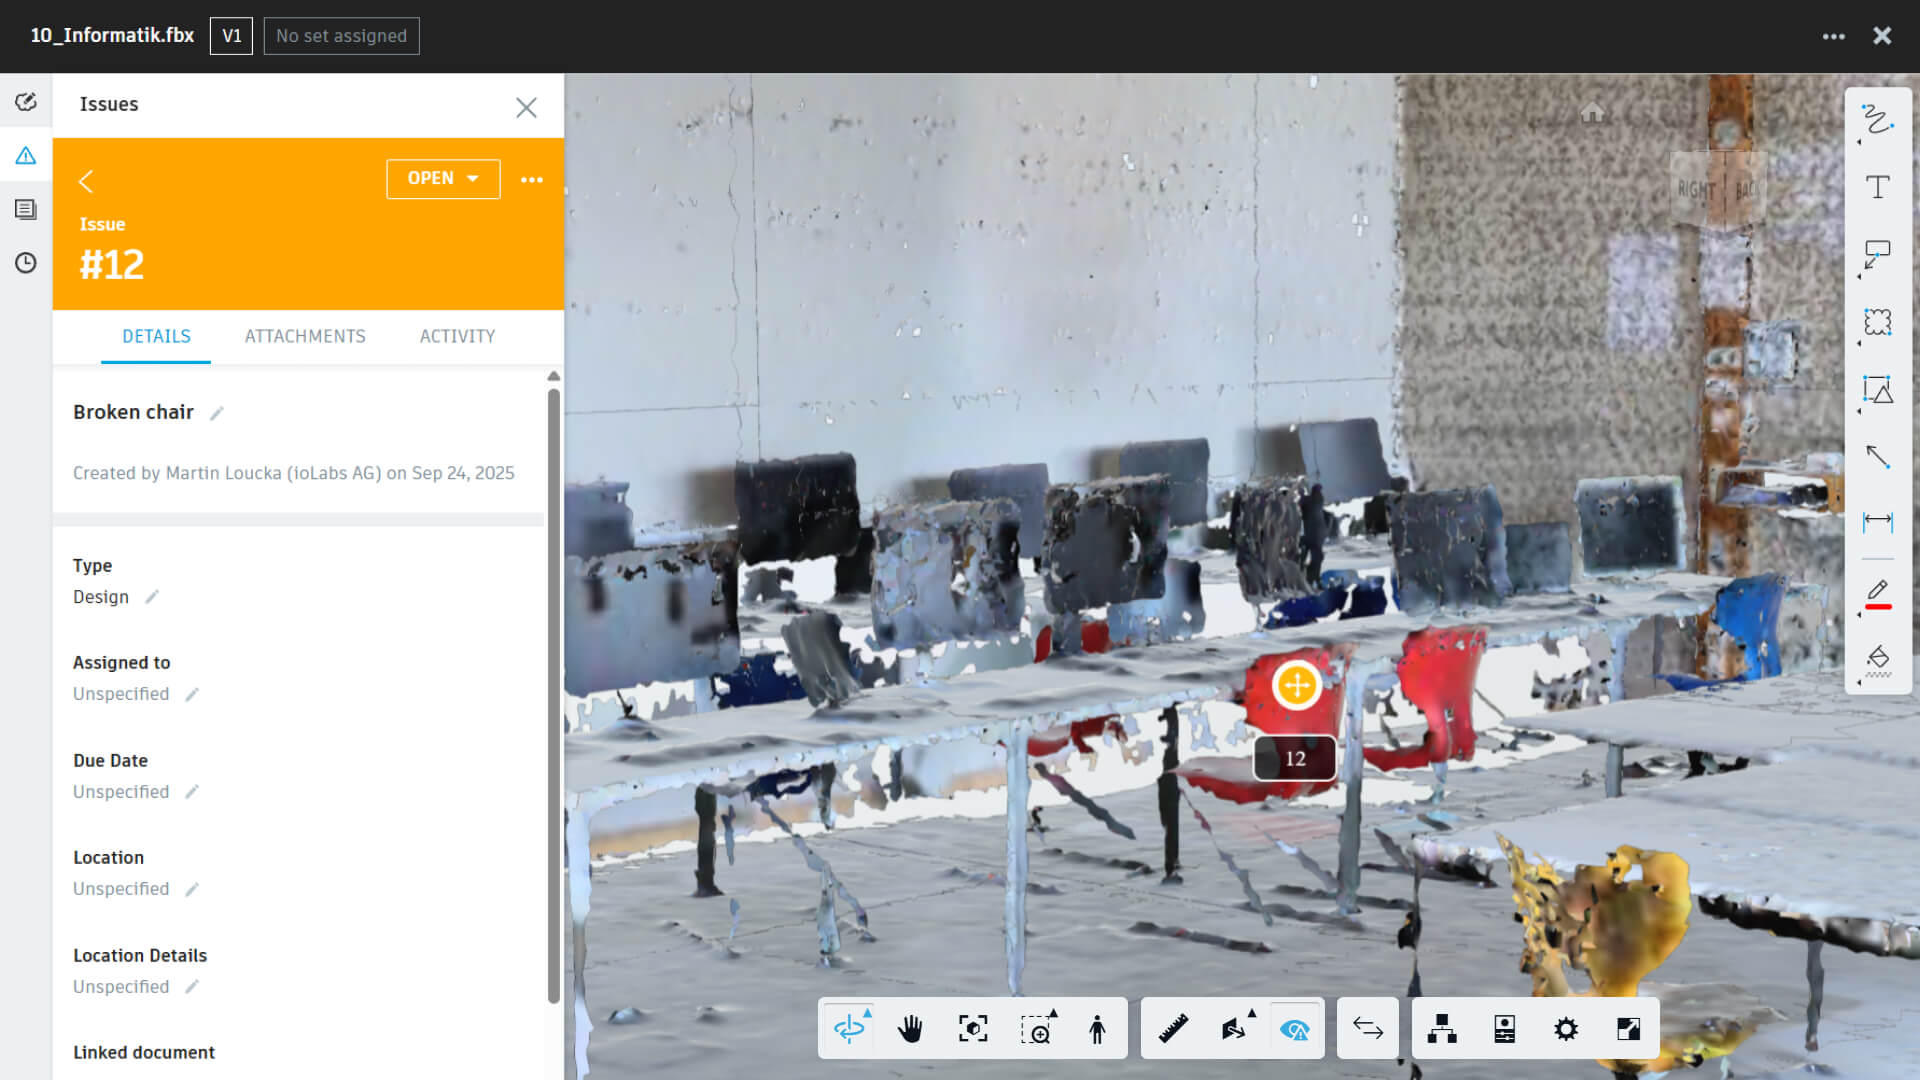Expand issue more options menu
This screenshot has width=1920, height=1080.
(x=532, y=180)
